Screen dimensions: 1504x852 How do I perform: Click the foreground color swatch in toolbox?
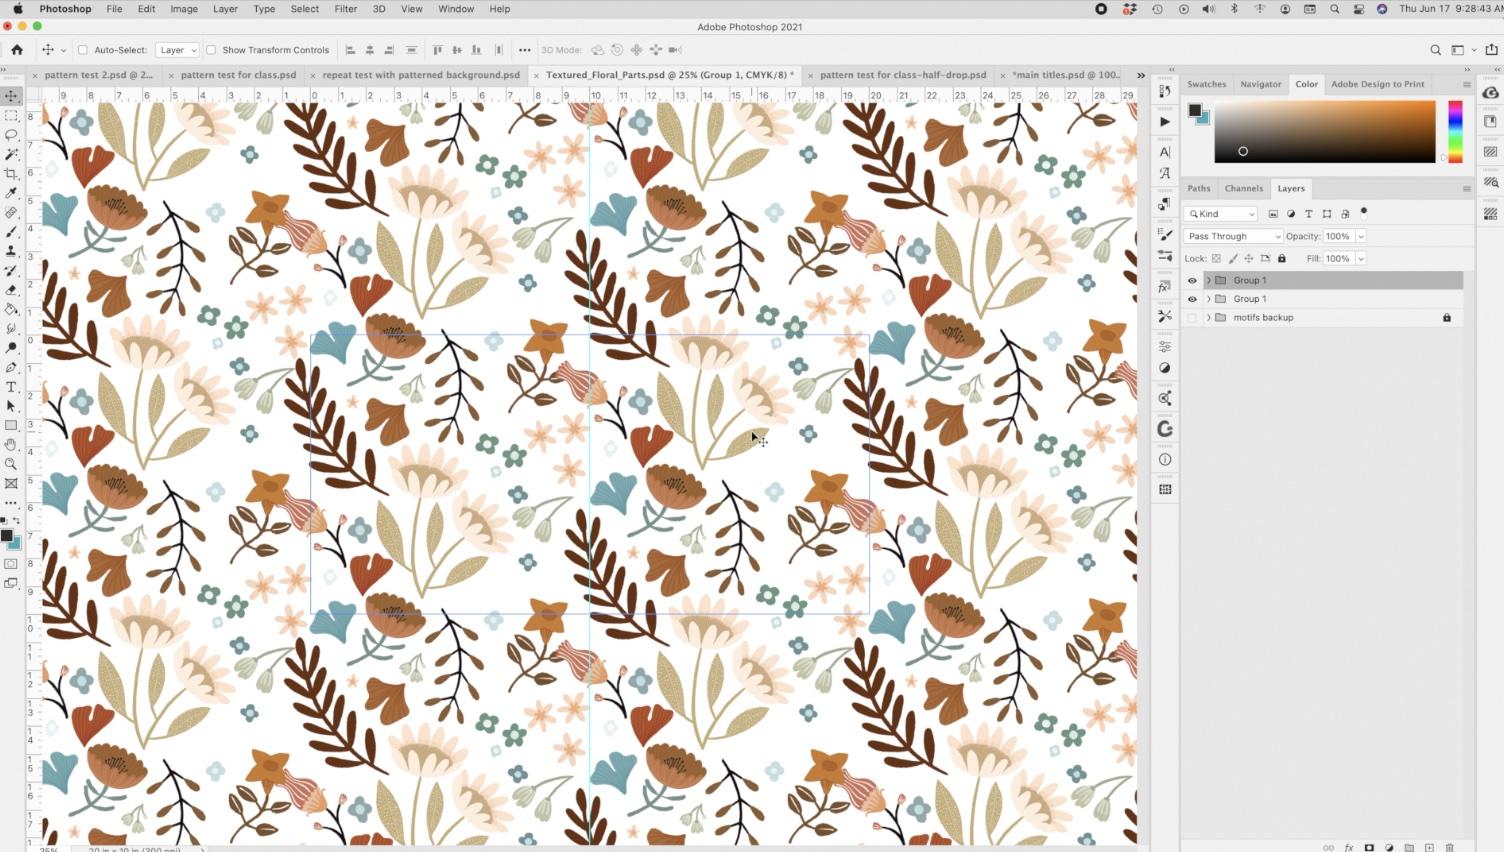(7, 536)
